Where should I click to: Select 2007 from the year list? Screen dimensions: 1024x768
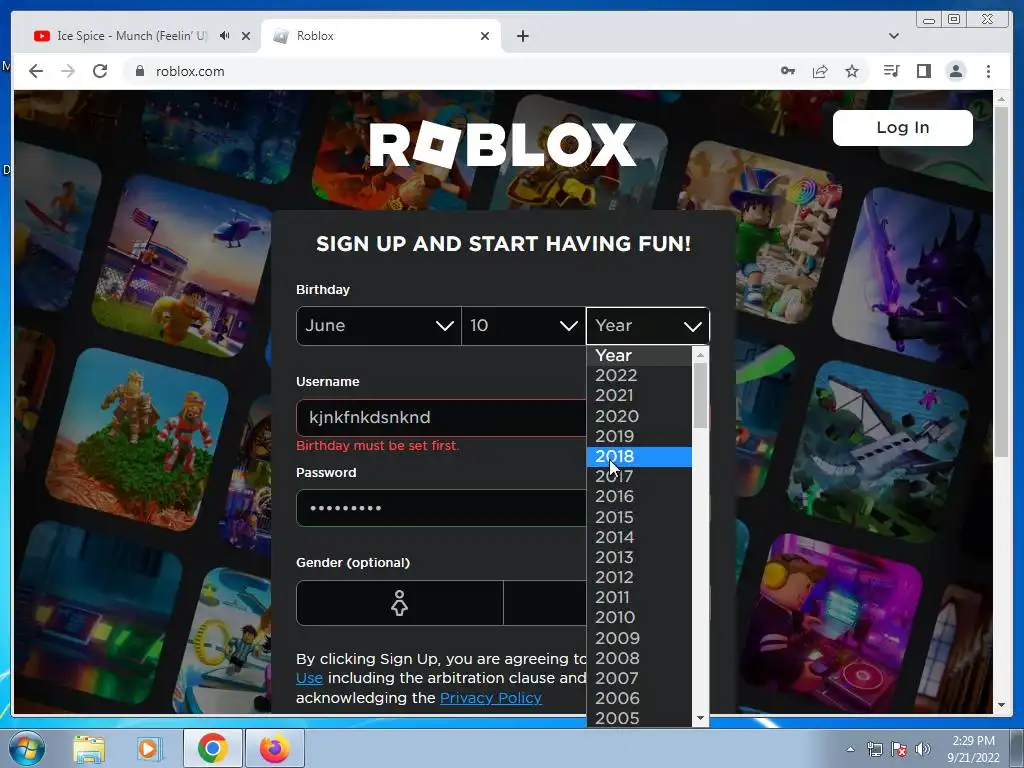[639, 679]
